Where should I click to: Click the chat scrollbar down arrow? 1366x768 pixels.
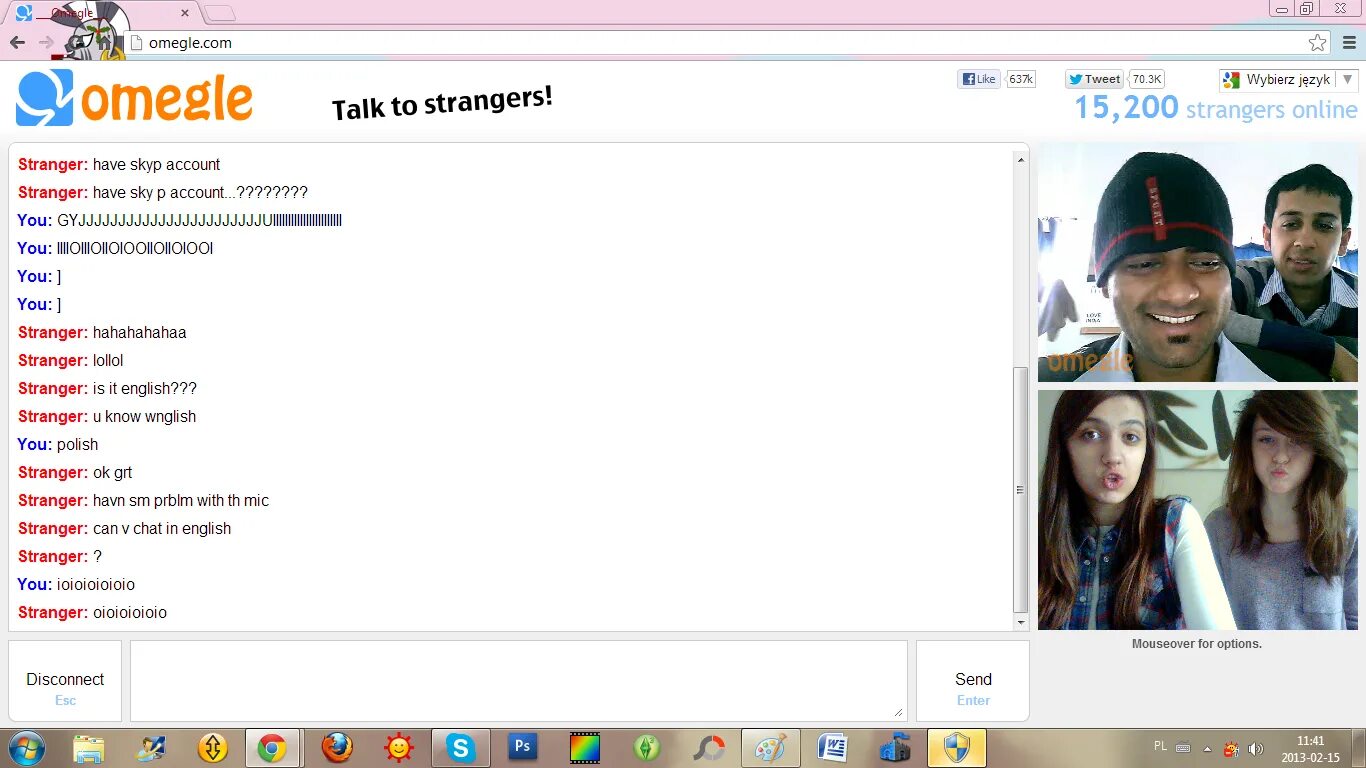[x=1021, y=621]
